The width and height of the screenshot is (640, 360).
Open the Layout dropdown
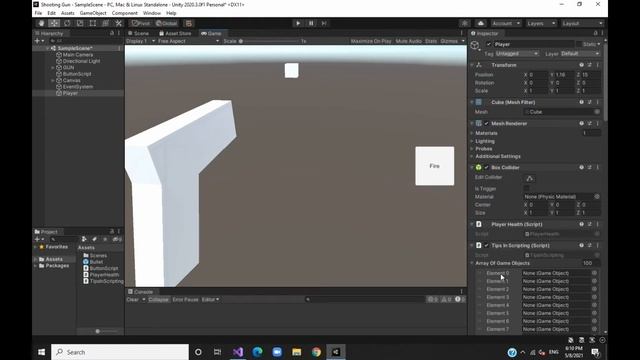click(582, 23)
